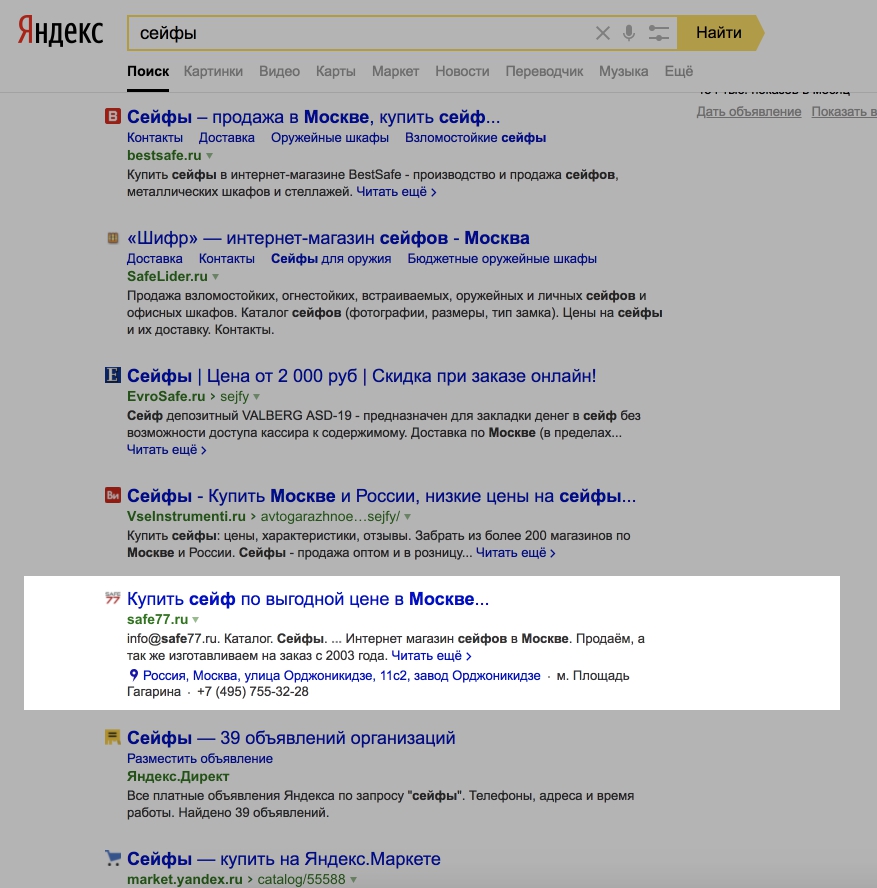Click the Найти search button

tap(719, 33)
